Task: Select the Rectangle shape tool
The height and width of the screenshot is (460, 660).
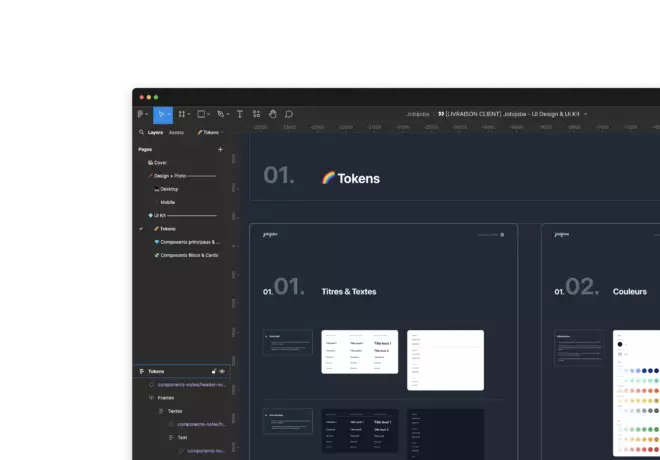Action: pyautogui.click(x=201, y=114)
